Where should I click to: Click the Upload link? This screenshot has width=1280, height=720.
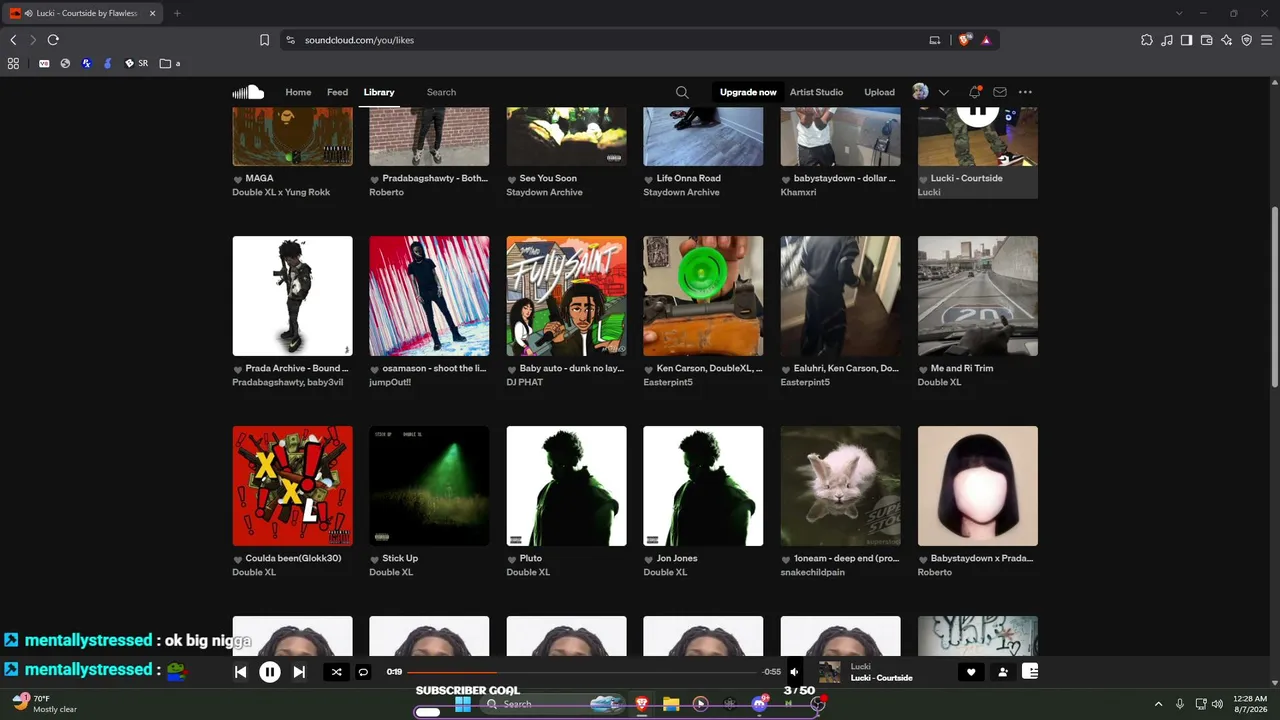click(x=879, y=92)
